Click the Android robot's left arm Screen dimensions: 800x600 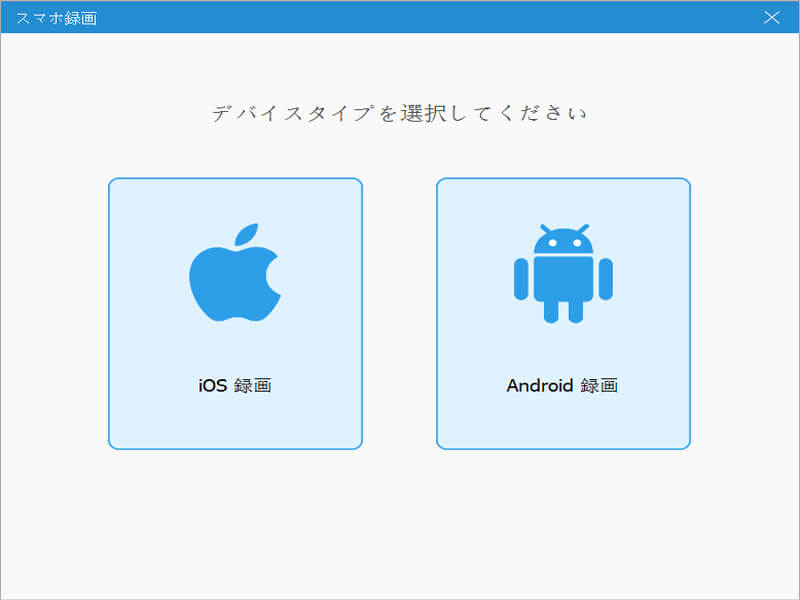pos(521,279)
